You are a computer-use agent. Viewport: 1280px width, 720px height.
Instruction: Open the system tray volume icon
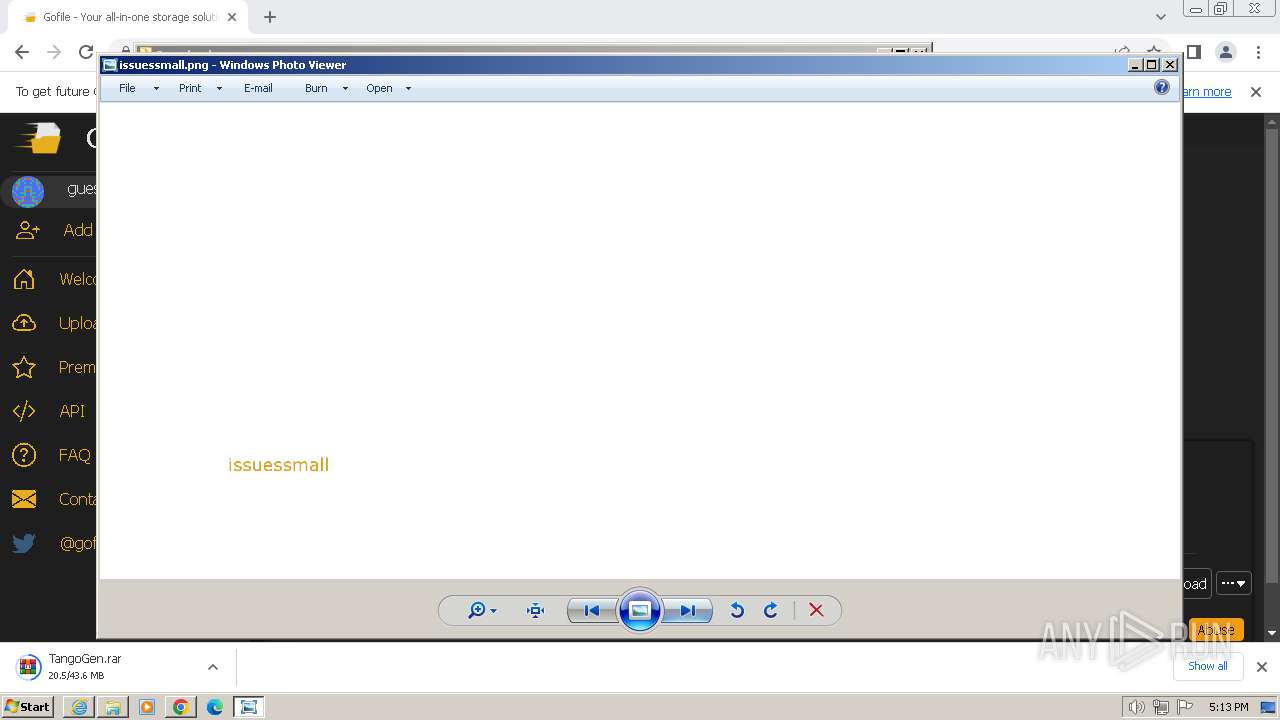pos(1137,707)
